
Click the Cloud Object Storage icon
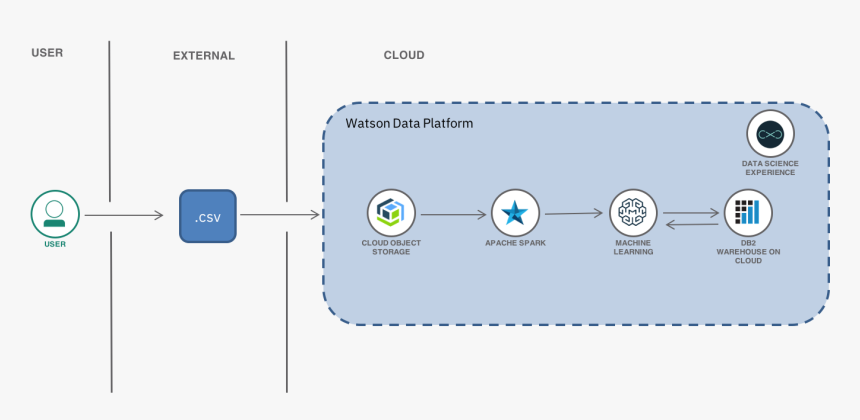point(391,213)
